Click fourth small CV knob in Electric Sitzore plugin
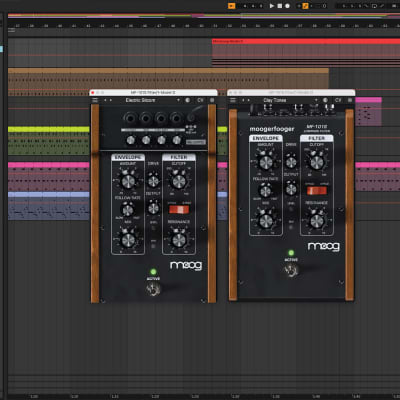Screen dimensions: 400x400 click(x=177, y=140)
